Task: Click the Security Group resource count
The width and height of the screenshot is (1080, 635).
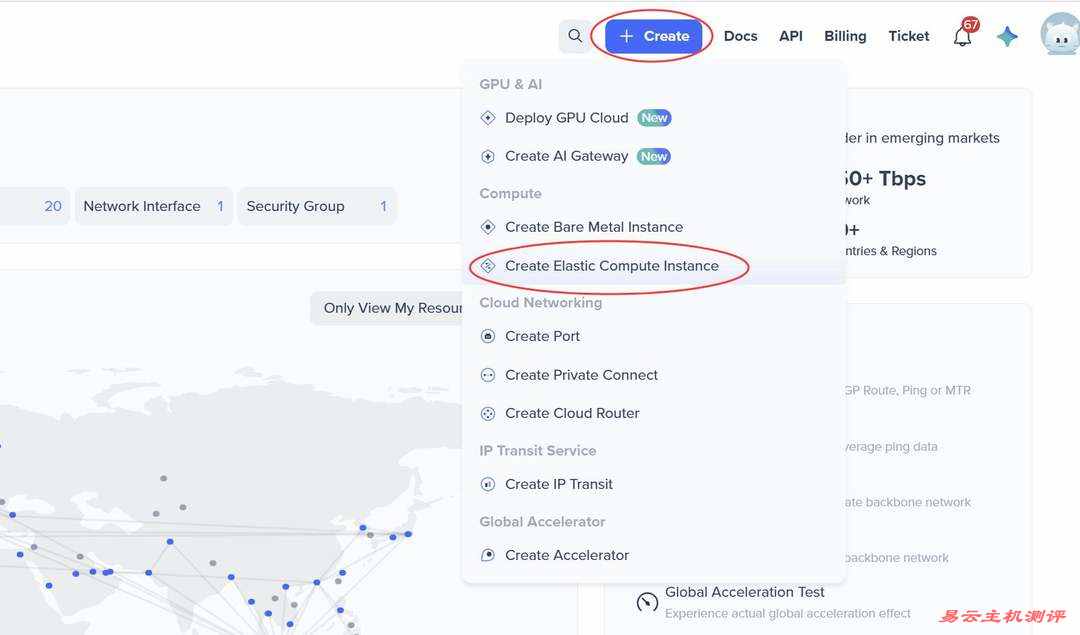Action: (x=383, y=206)
